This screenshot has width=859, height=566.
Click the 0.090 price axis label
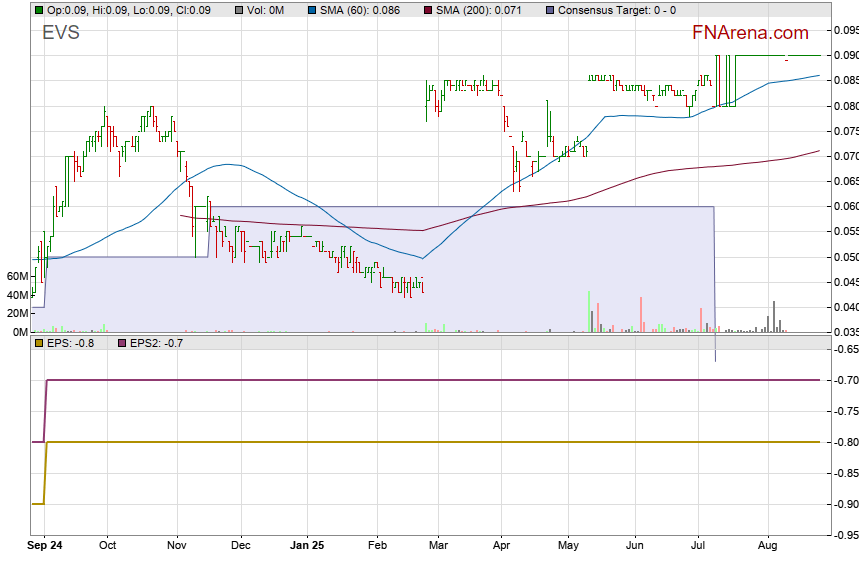click(845, 56)
